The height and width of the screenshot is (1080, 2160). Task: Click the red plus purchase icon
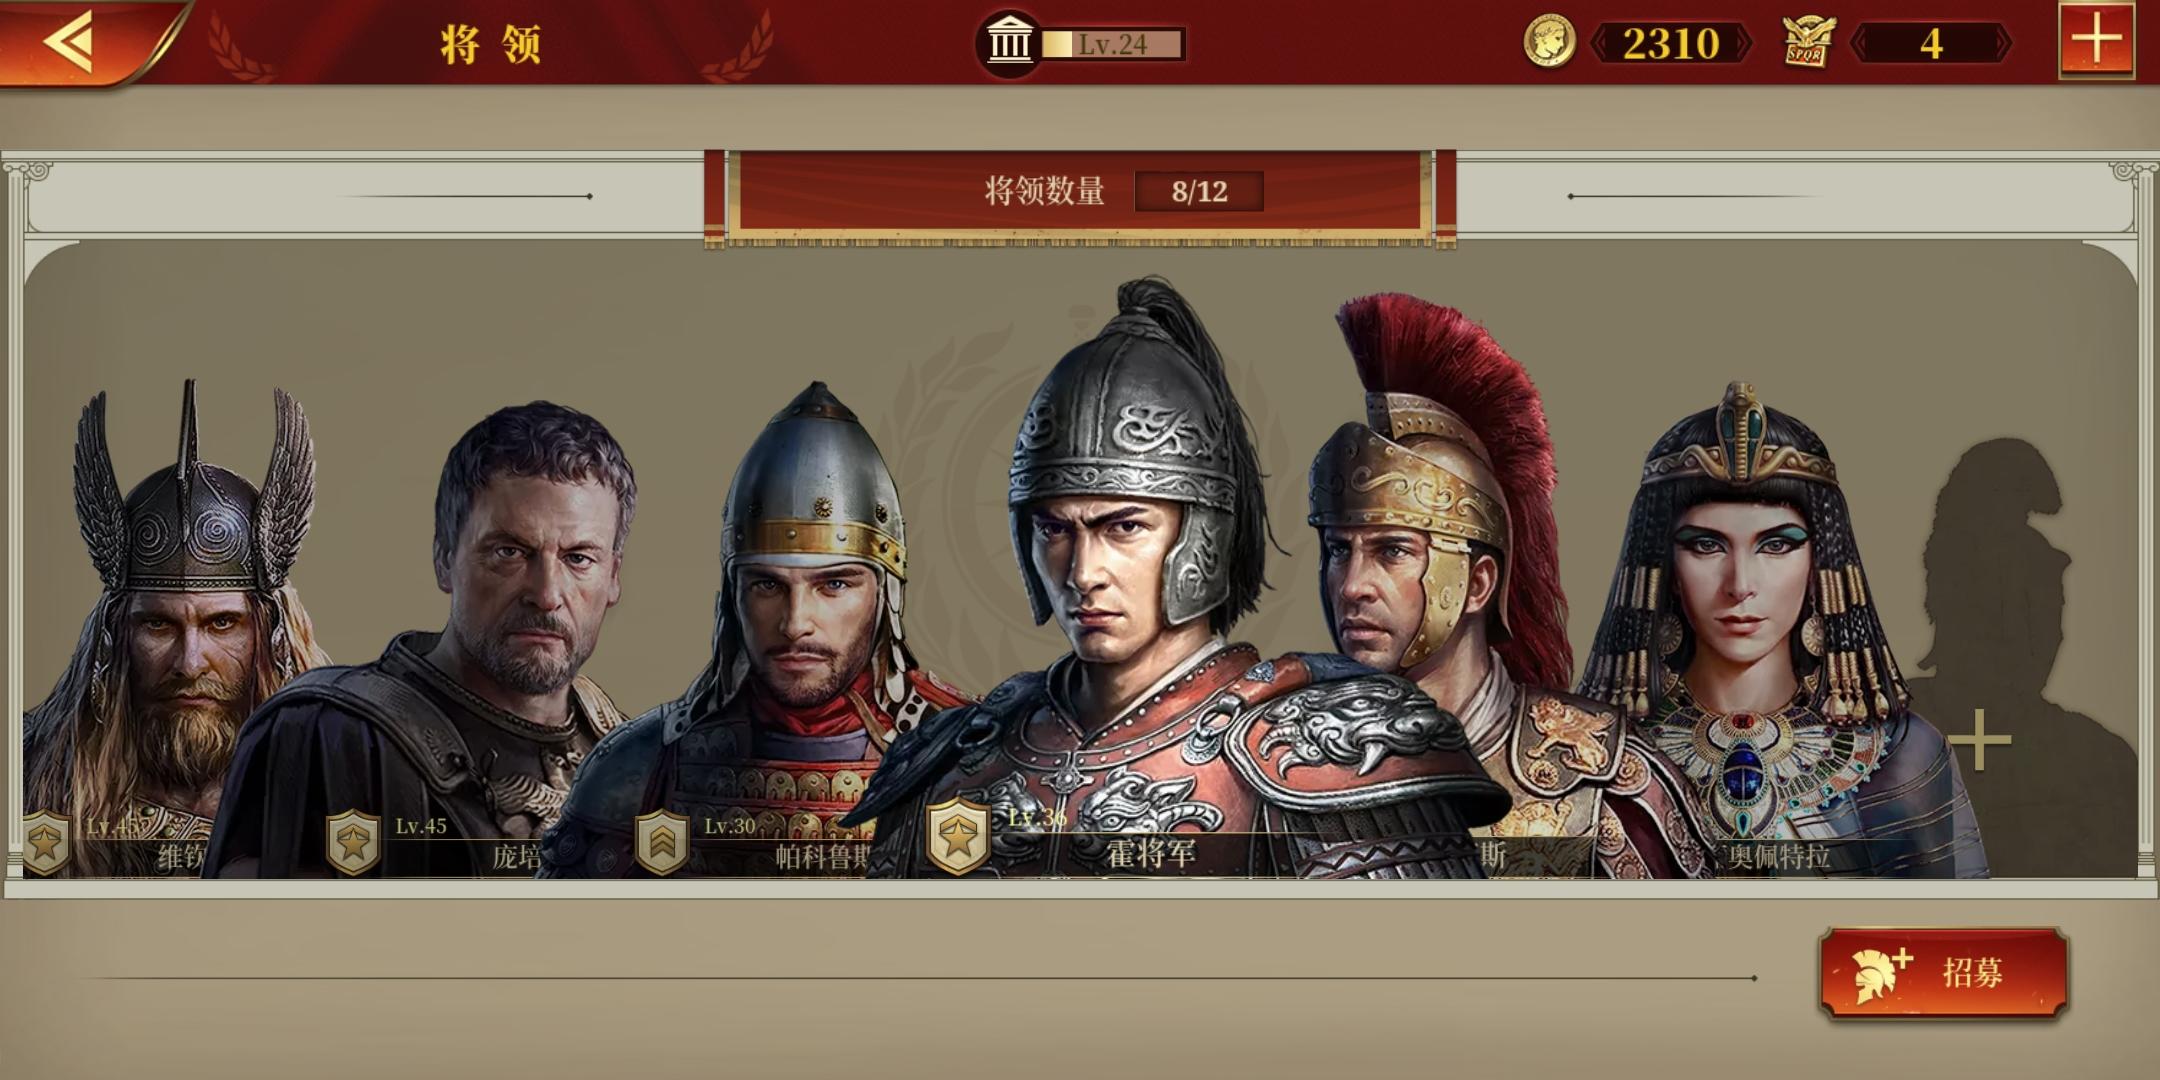(2096, 41)
